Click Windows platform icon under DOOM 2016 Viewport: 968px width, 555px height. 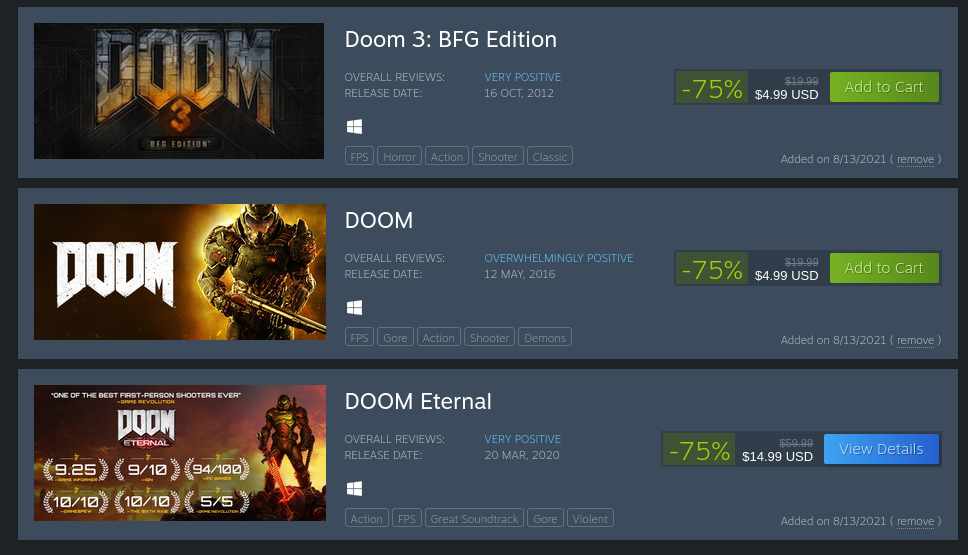354,307
